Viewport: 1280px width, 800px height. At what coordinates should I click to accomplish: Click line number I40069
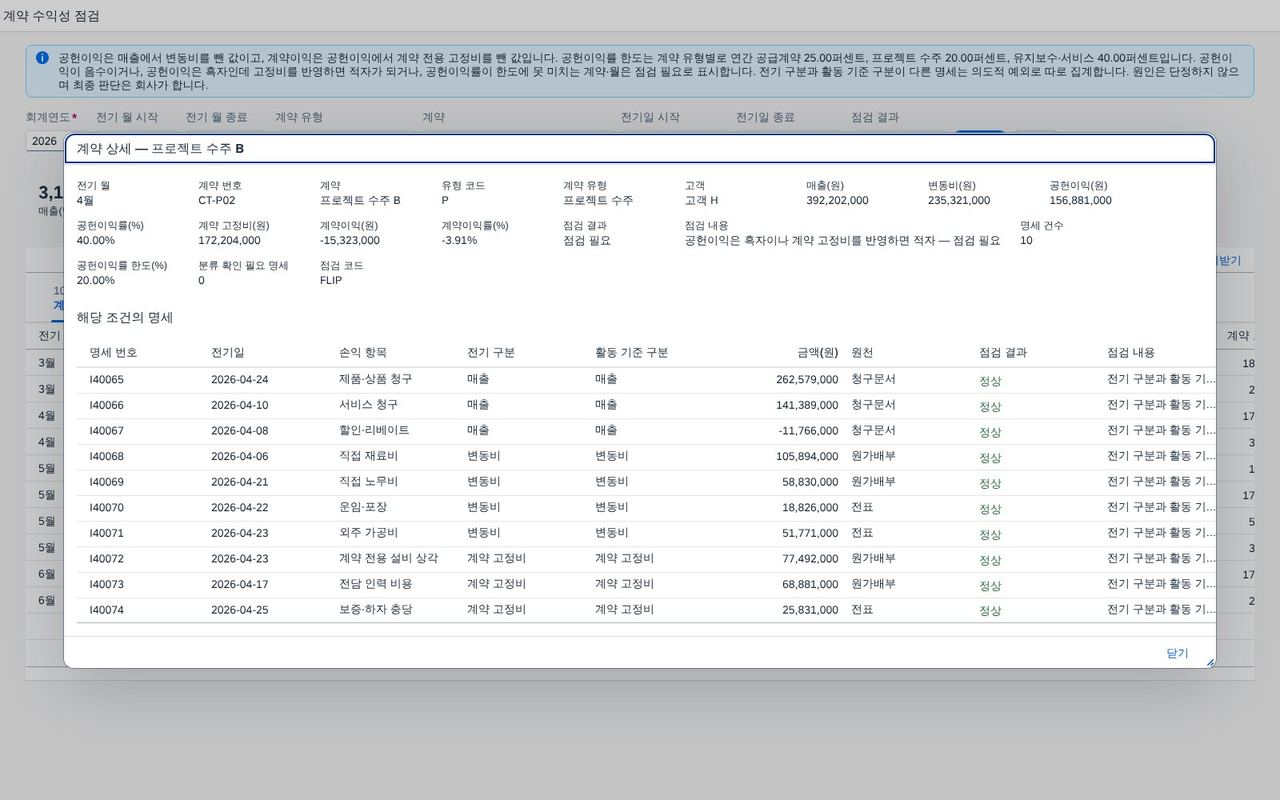click(107, 482)
